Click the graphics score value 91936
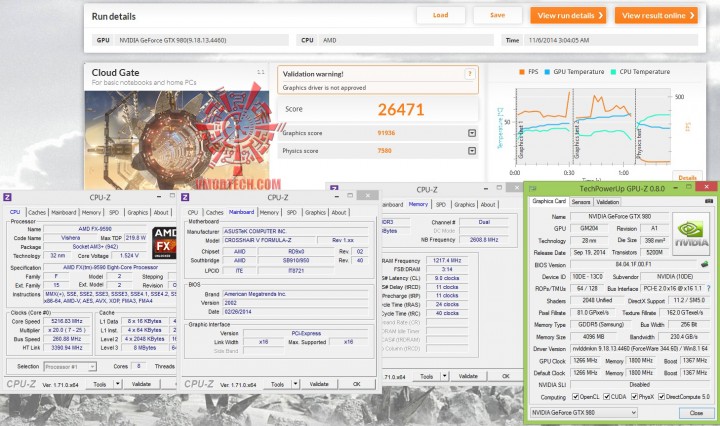Screen dimensions: 720x426 [386, 133]
